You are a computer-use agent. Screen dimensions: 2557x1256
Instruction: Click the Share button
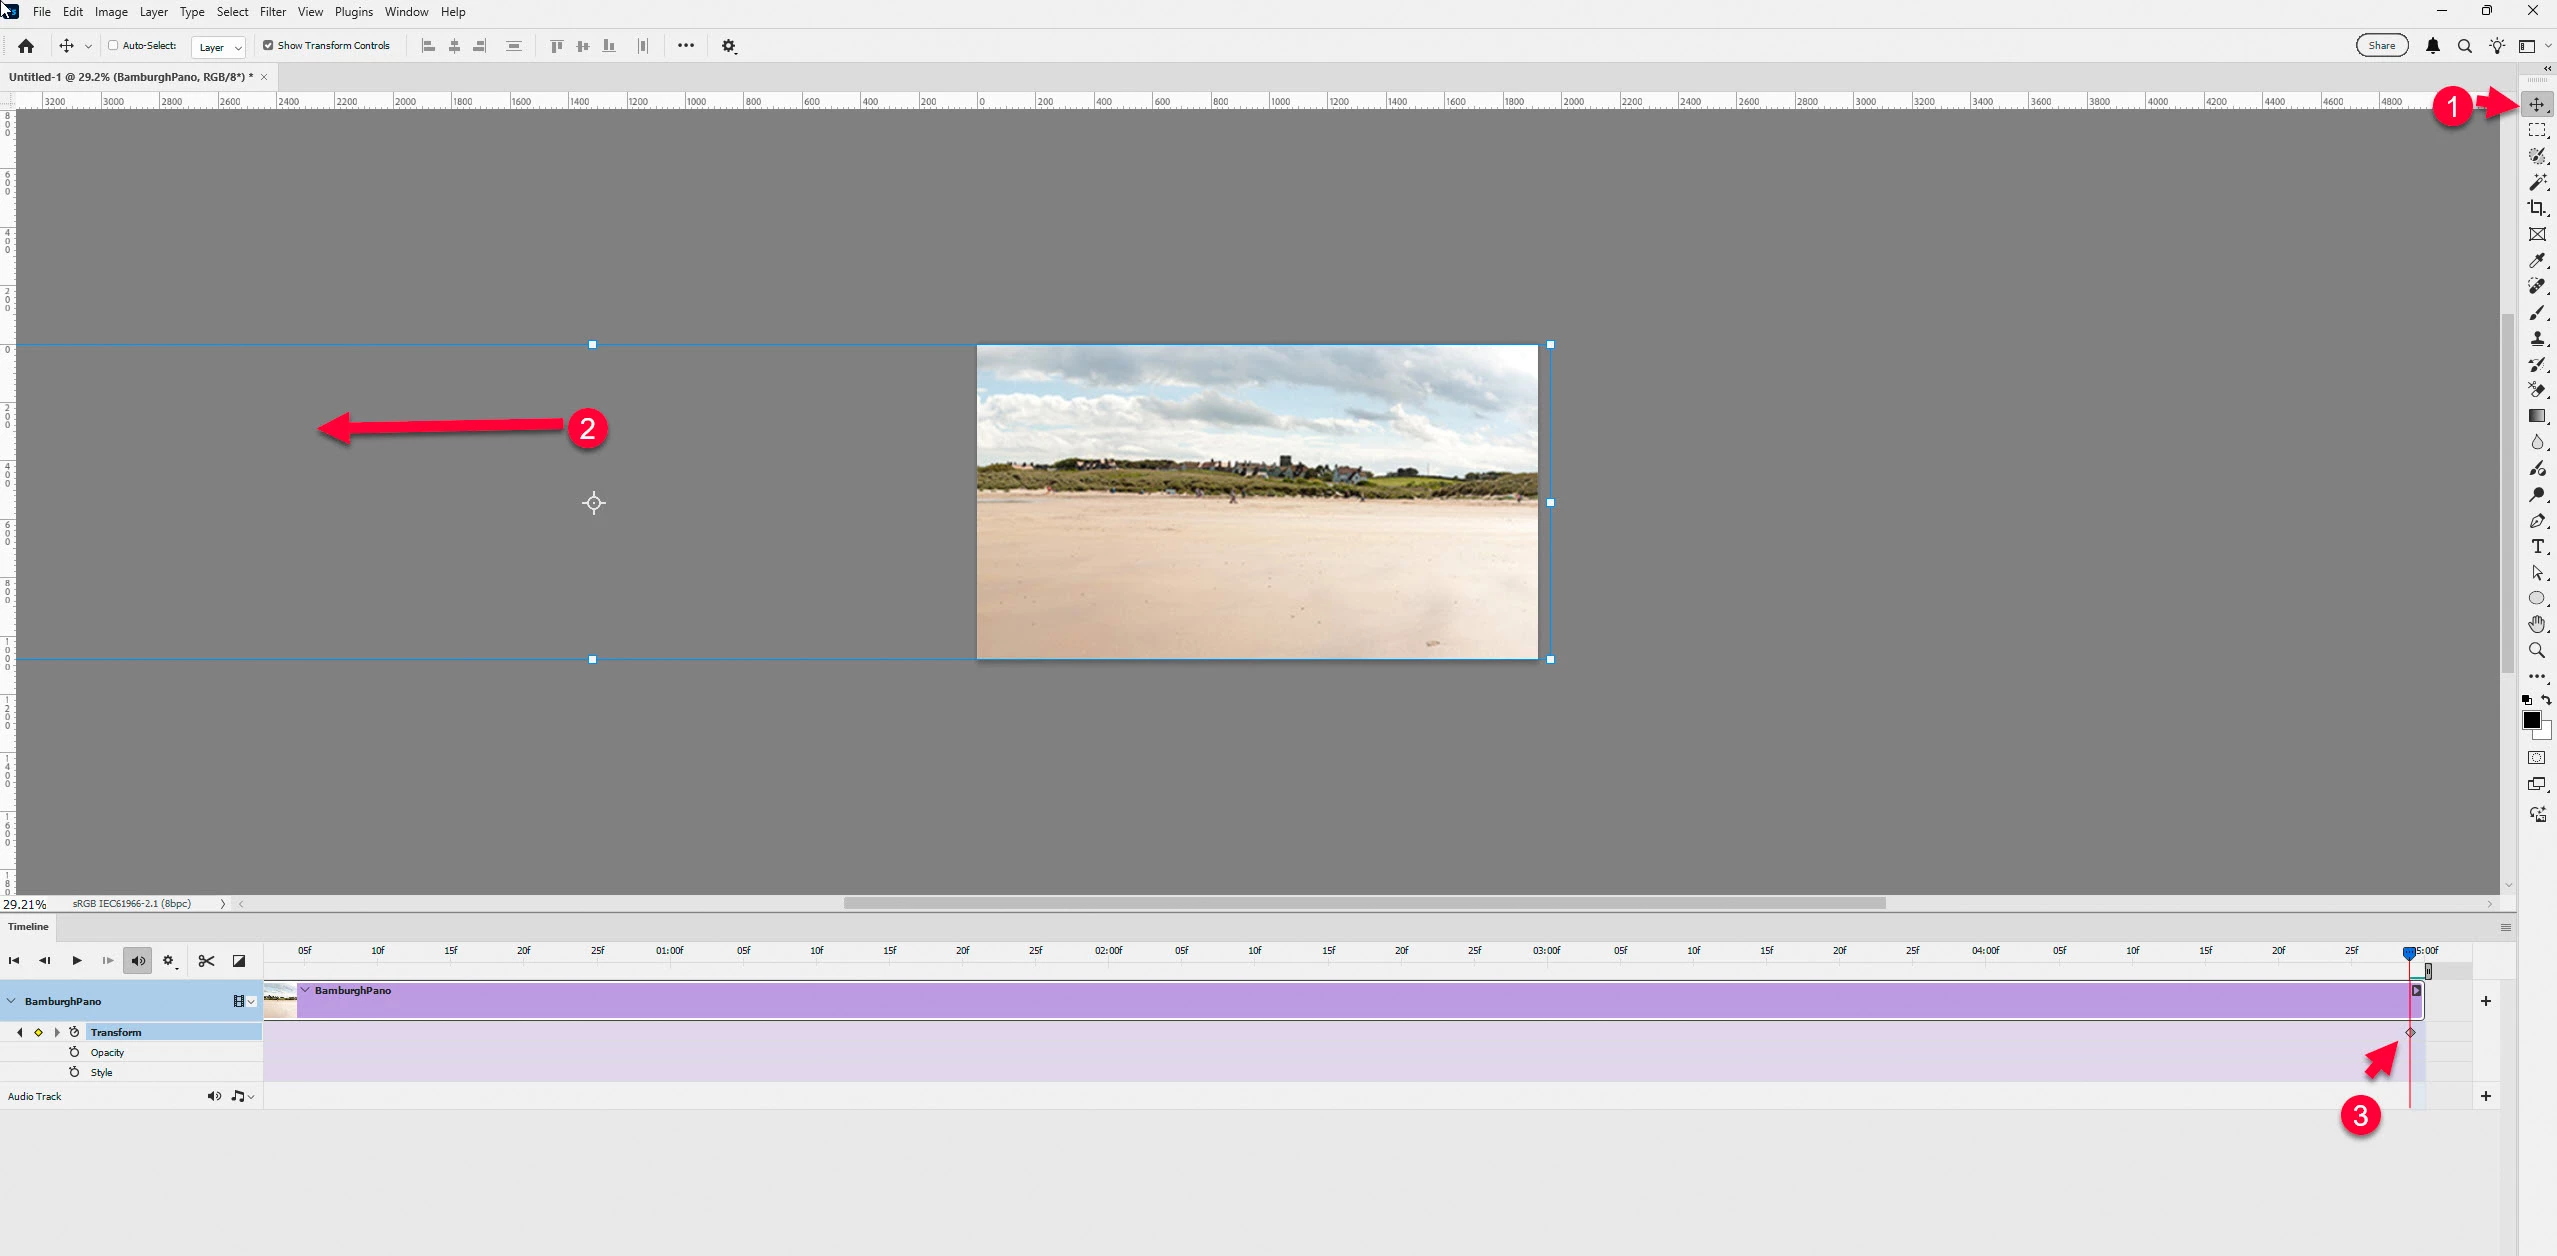click(x=2381, y=45)
